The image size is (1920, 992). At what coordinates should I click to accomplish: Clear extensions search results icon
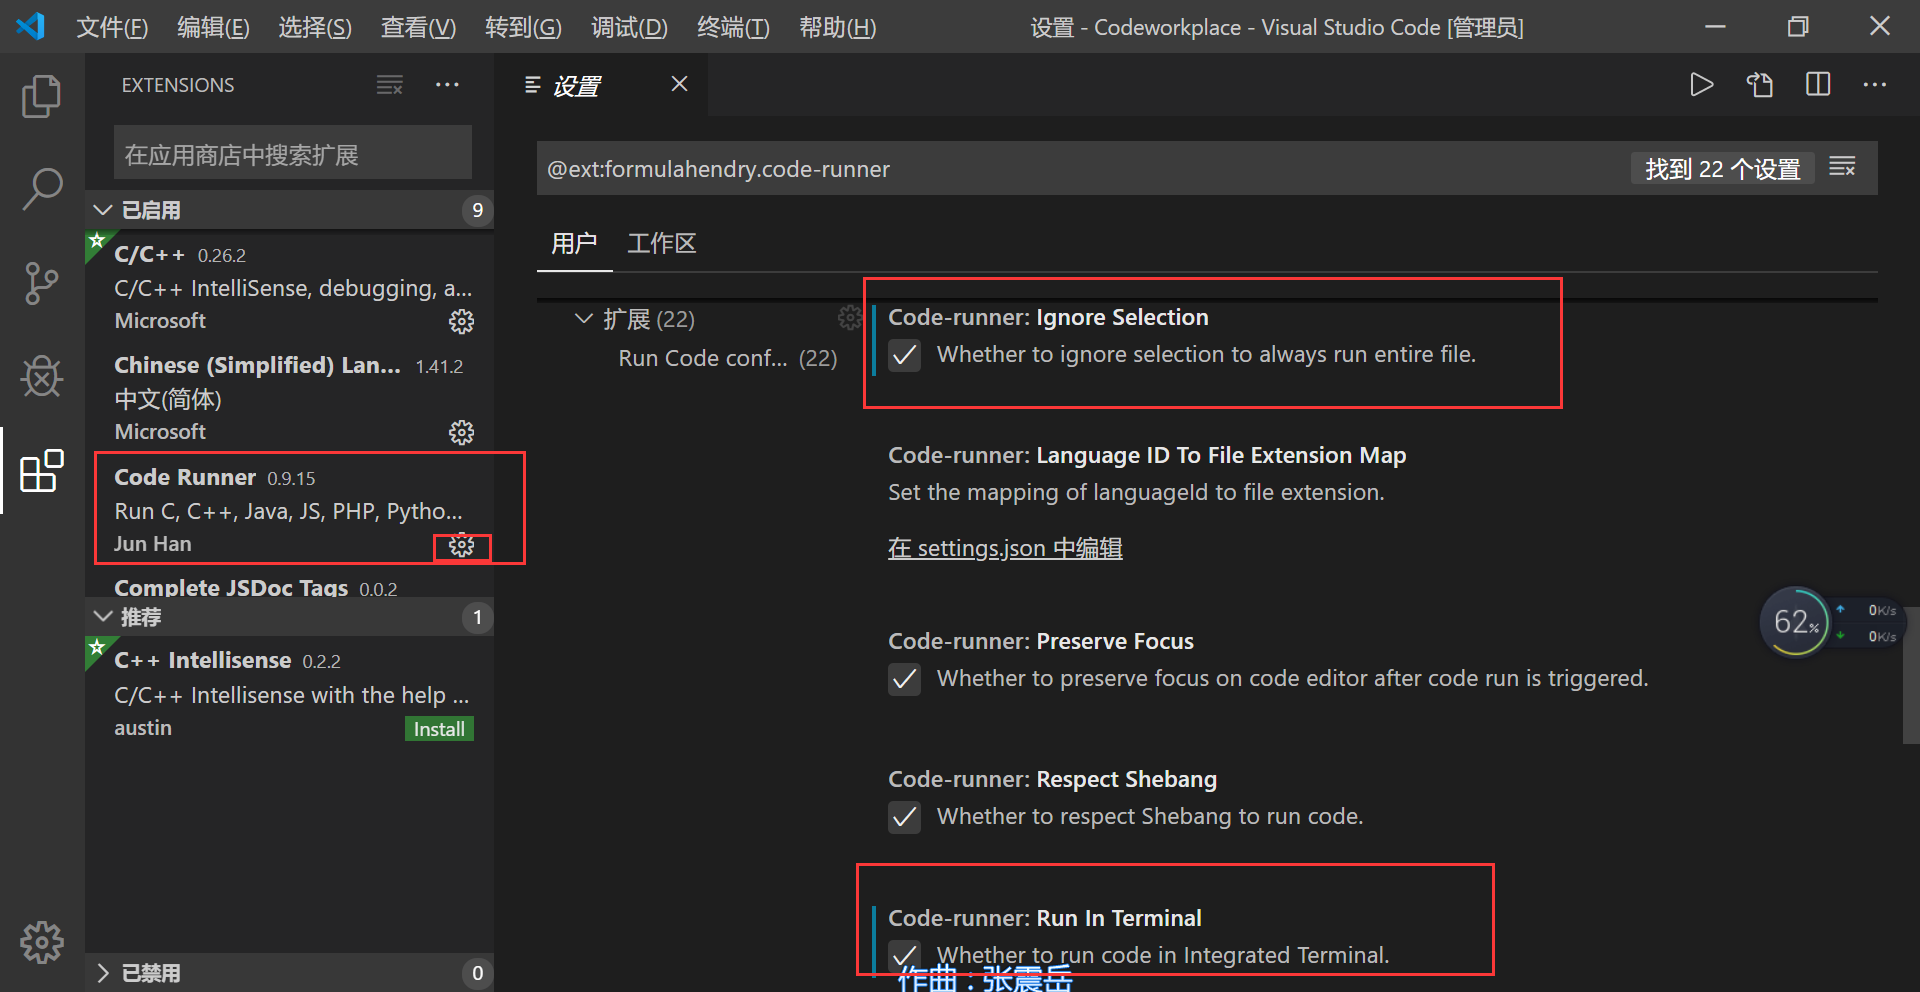click(x=390, y=85)
